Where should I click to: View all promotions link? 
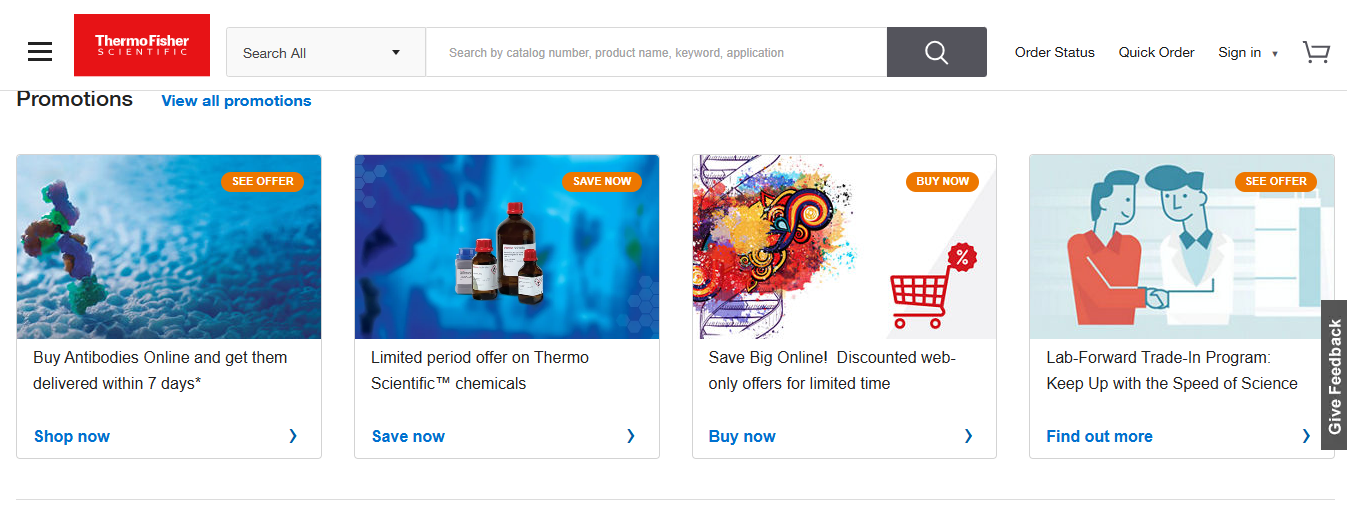pyautogui.click(x=236, y=101)
